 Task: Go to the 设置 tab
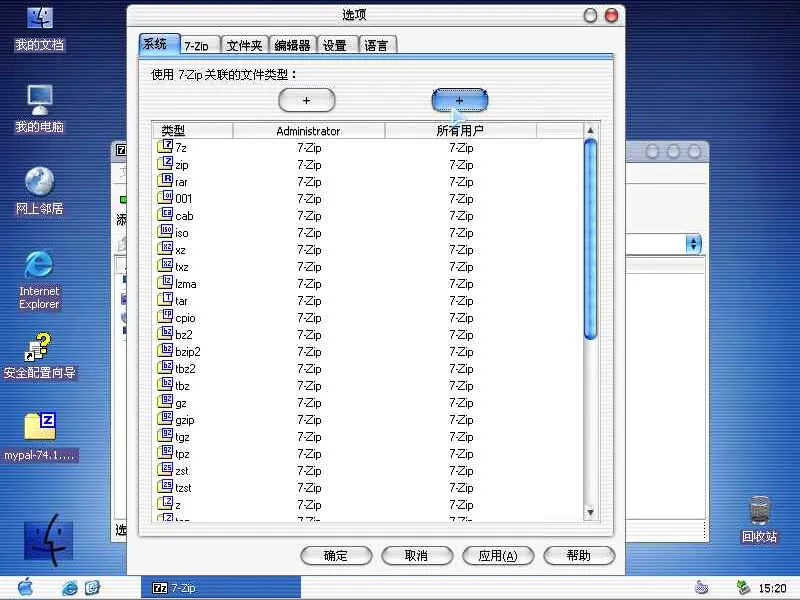[337, 45]
